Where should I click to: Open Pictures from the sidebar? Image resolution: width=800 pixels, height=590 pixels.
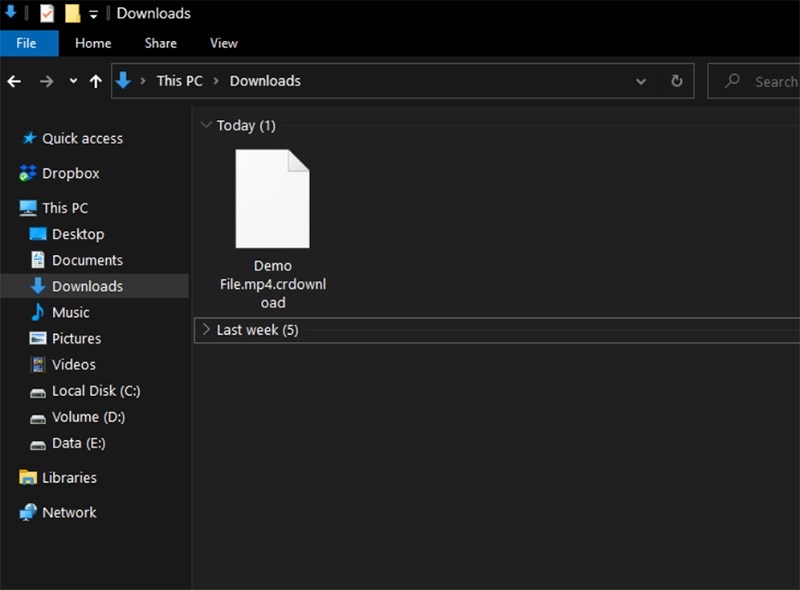pyautogui.click(x=76, y=338)
